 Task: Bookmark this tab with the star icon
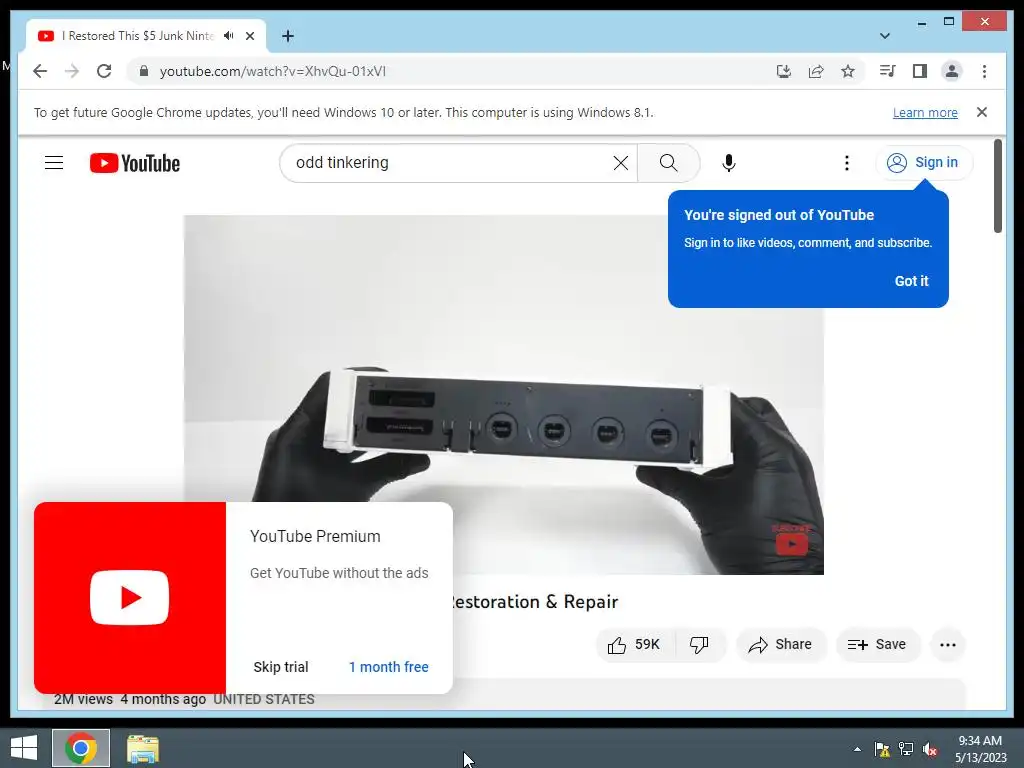click(x=848, y=71)
